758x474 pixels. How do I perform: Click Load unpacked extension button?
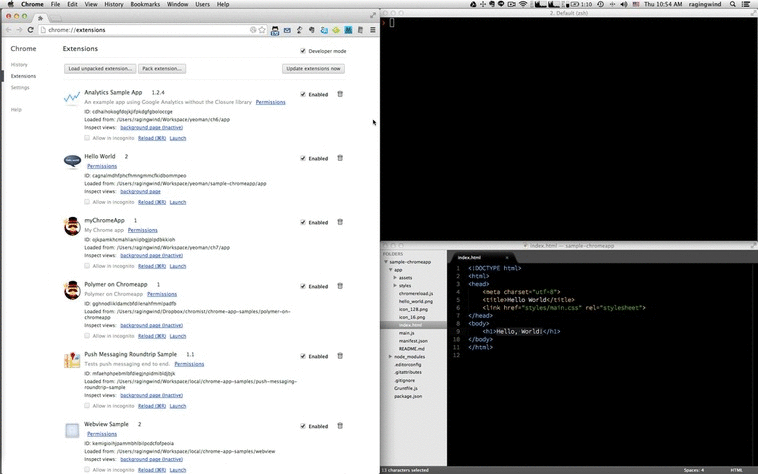(x=100, y=69)
